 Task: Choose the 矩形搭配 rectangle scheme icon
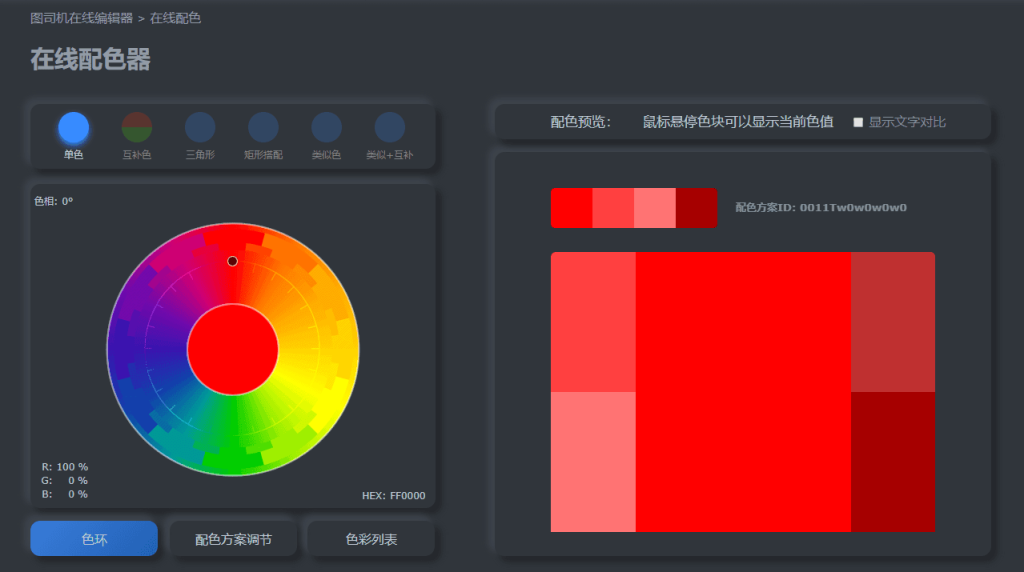(263, 128)
